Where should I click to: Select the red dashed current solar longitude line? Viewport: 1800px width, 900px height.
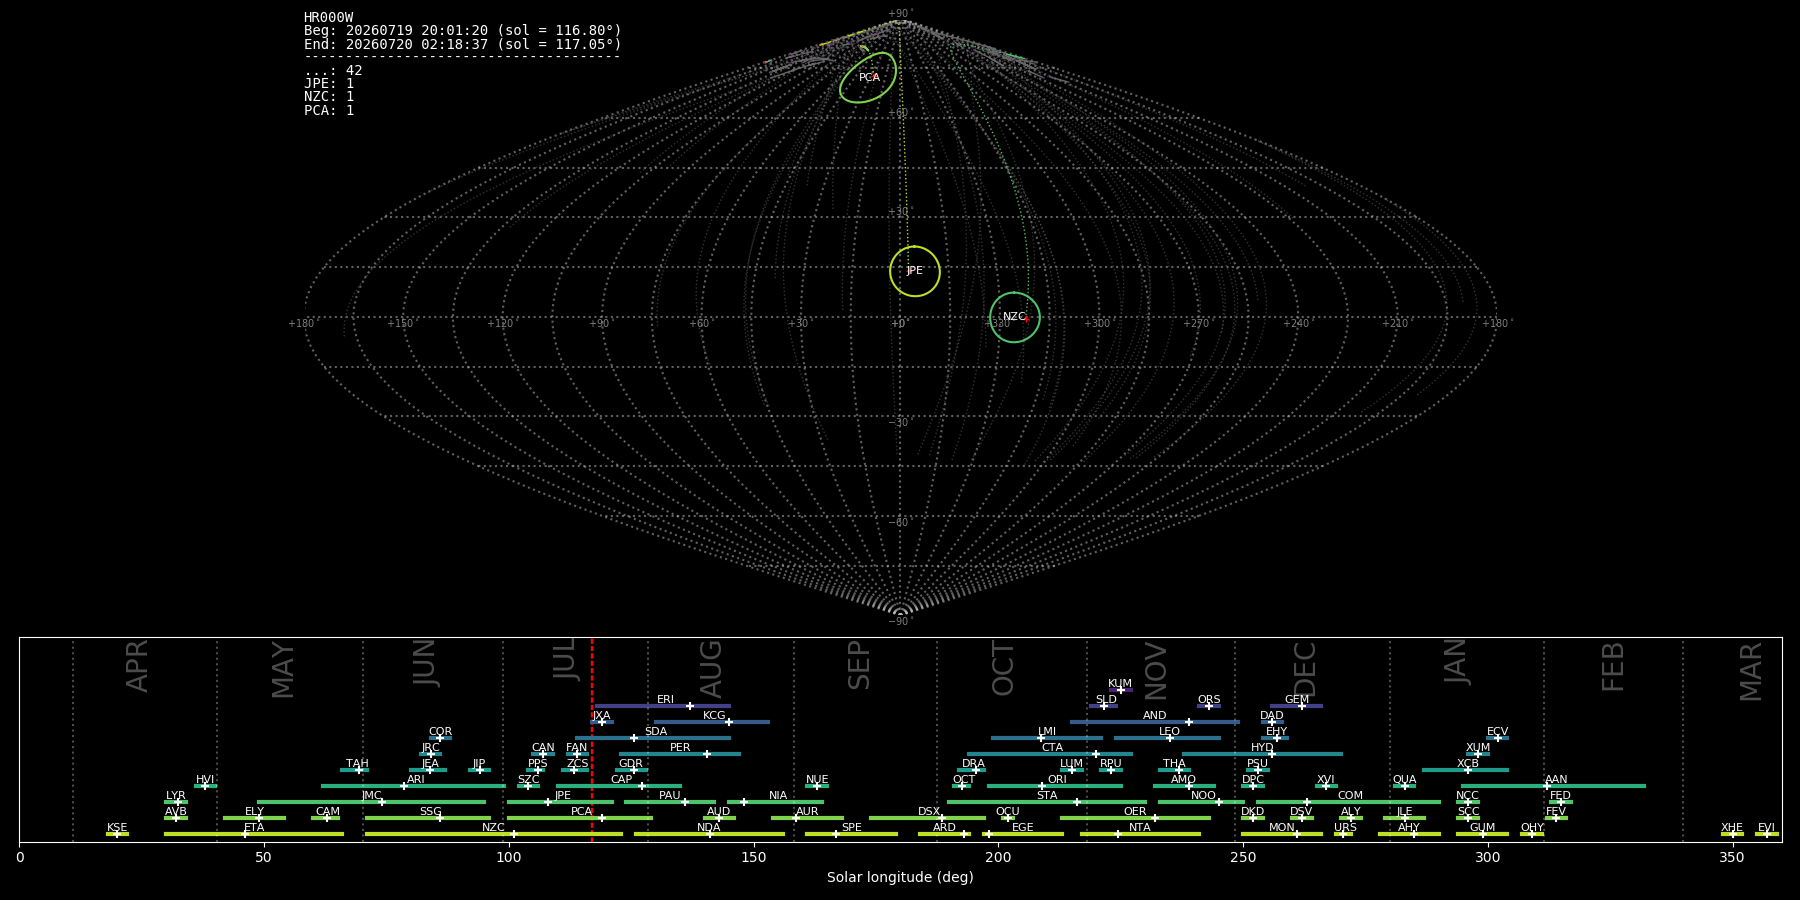pos(592,739)
